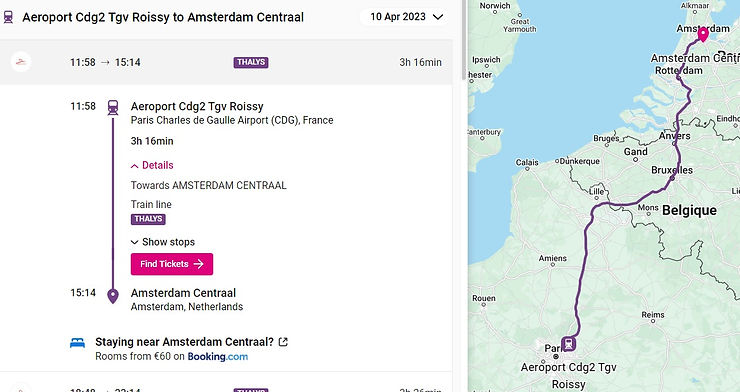Viewport: 740px width, 392px height.
Task: Click the THALYS badge in the journey summary
Action: [x=251, y=62]
